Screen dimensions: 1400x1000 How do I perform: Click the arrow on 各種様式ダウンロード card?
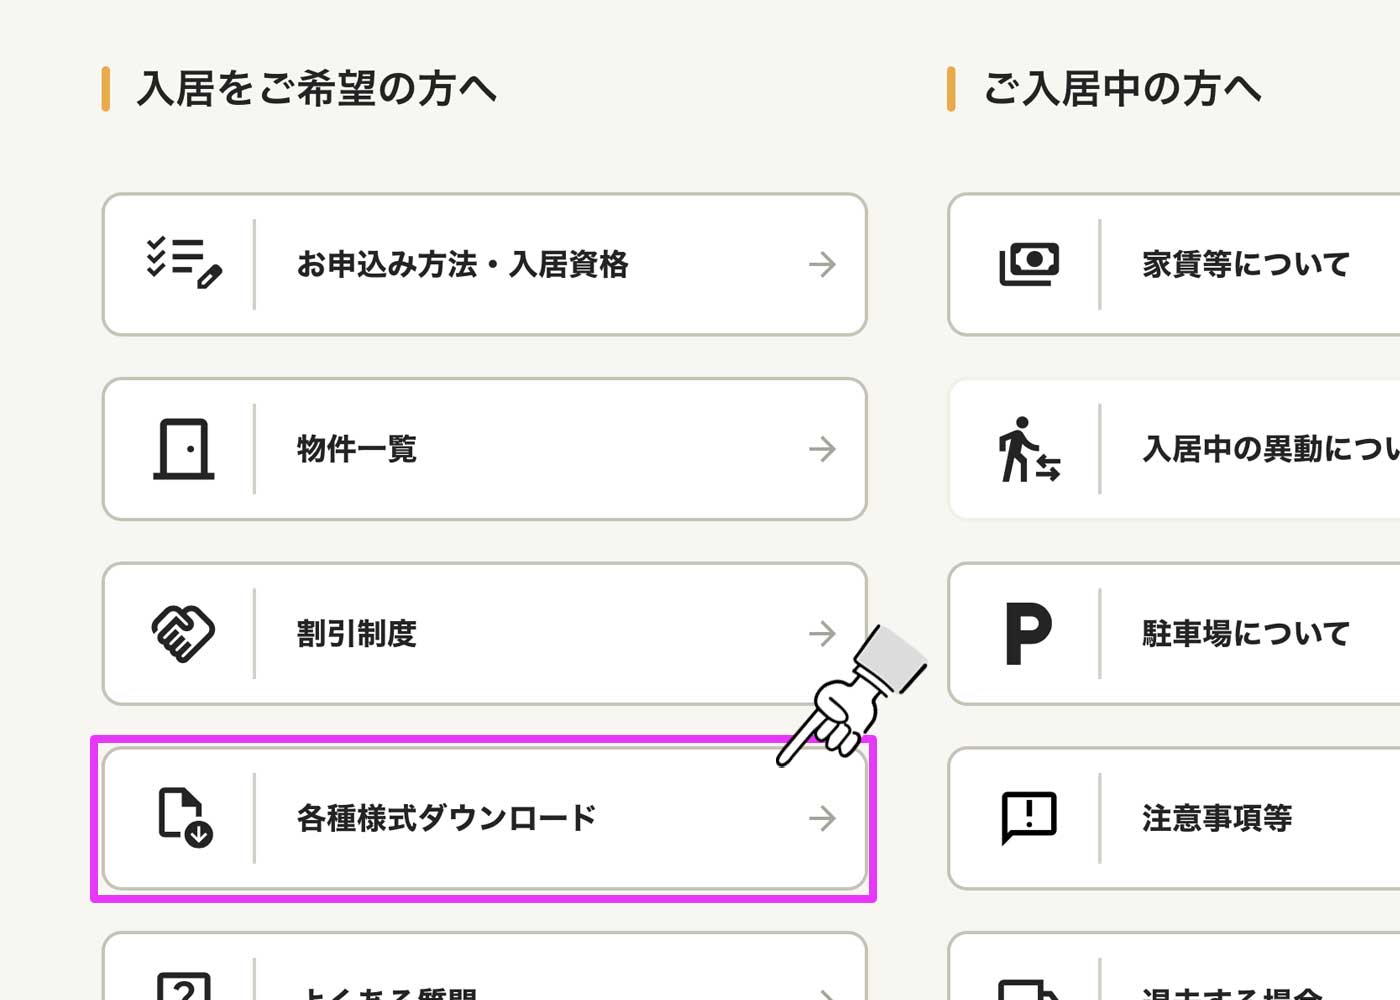[x=822, y=818]
